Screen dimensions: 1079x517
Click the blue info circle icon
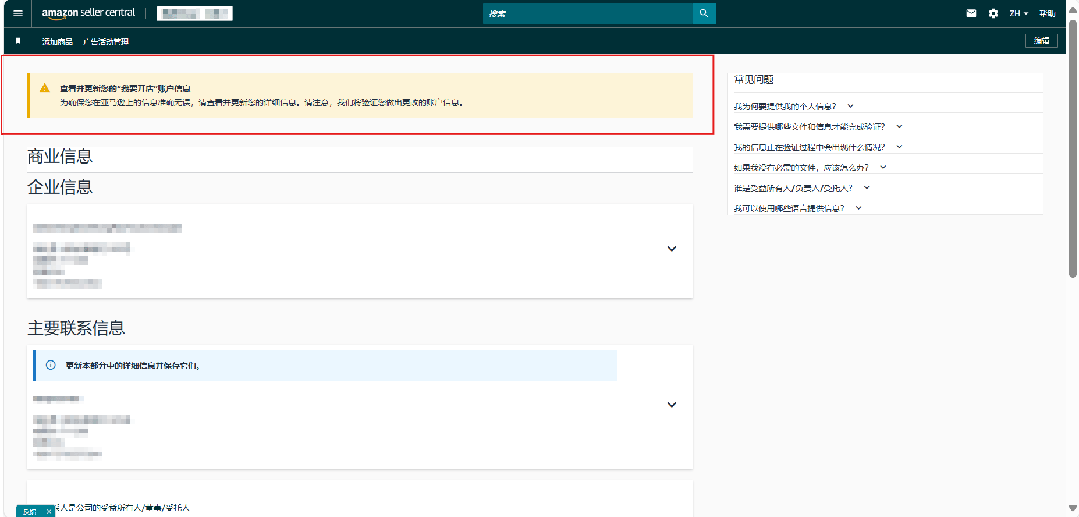pyautogui.click(x=50, y=365)
